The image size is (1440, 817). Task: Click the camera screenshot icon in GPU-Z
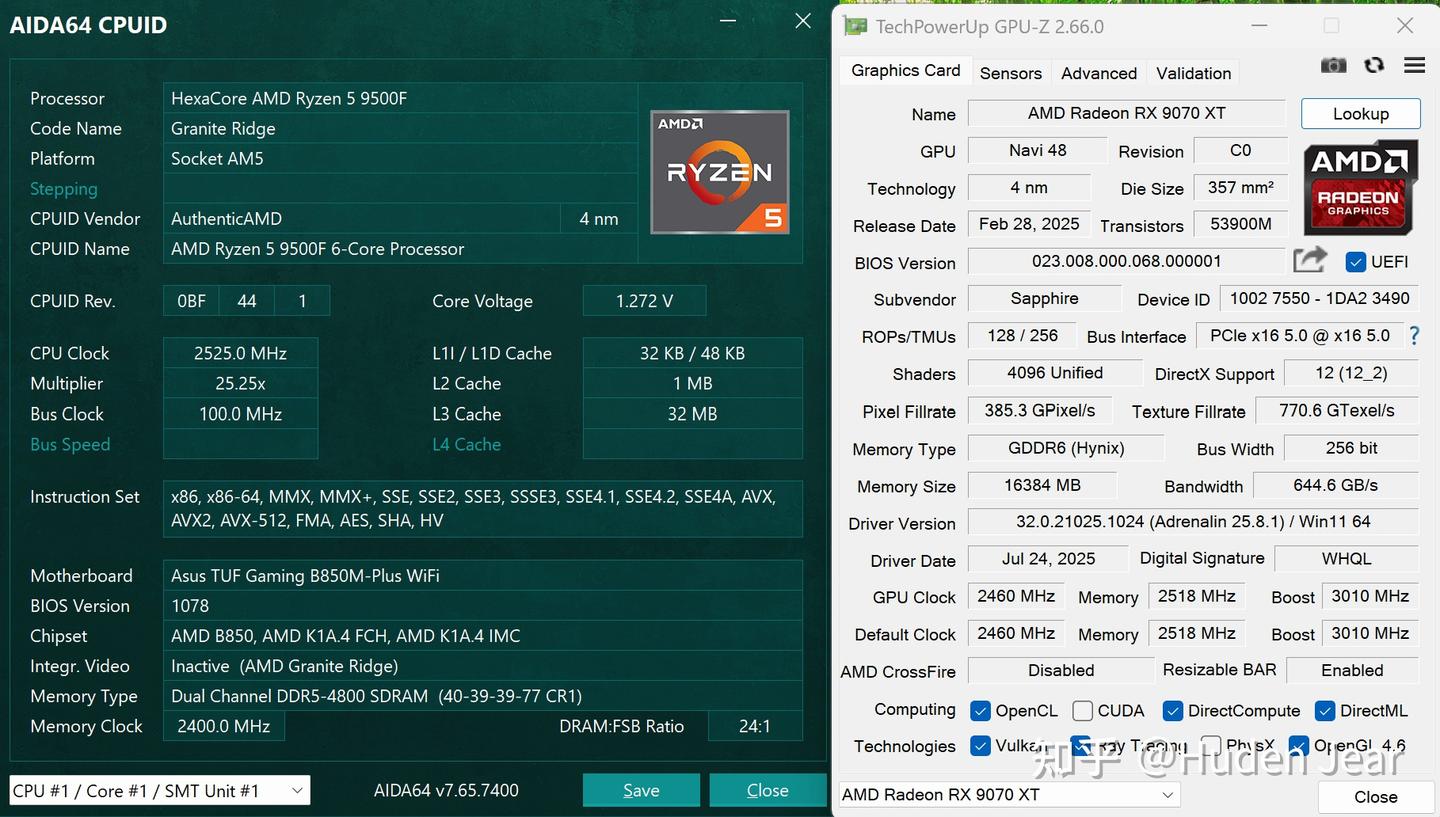1333,64
